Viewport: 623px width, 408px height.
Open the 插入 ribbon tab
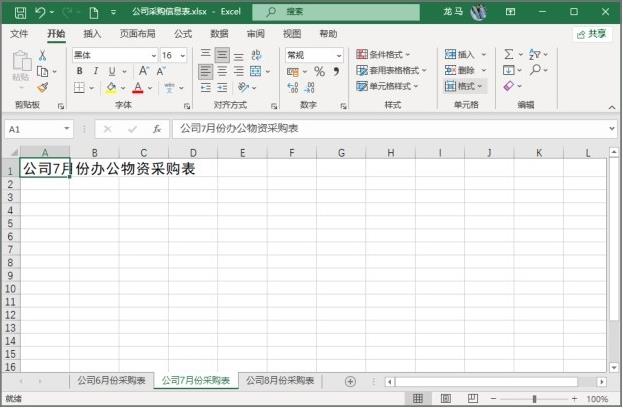(x=92, y=33)
